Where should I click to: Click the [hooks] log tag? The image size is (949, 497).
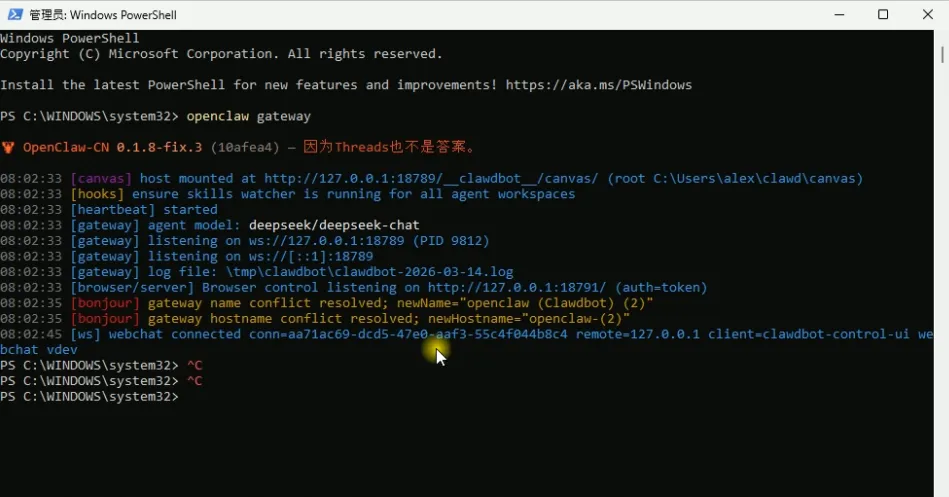[x=97, y=194]
